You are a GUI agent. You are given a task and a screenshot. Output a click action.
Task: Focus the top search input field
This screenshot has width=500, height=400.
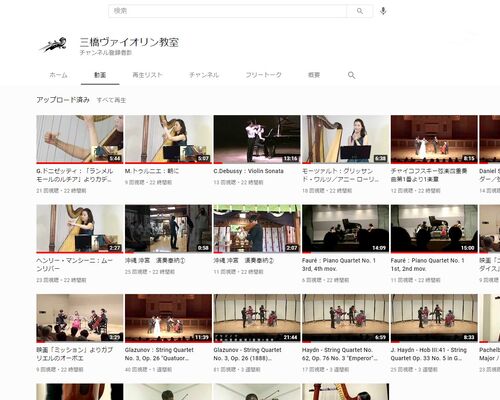click(x=228, y=11)
